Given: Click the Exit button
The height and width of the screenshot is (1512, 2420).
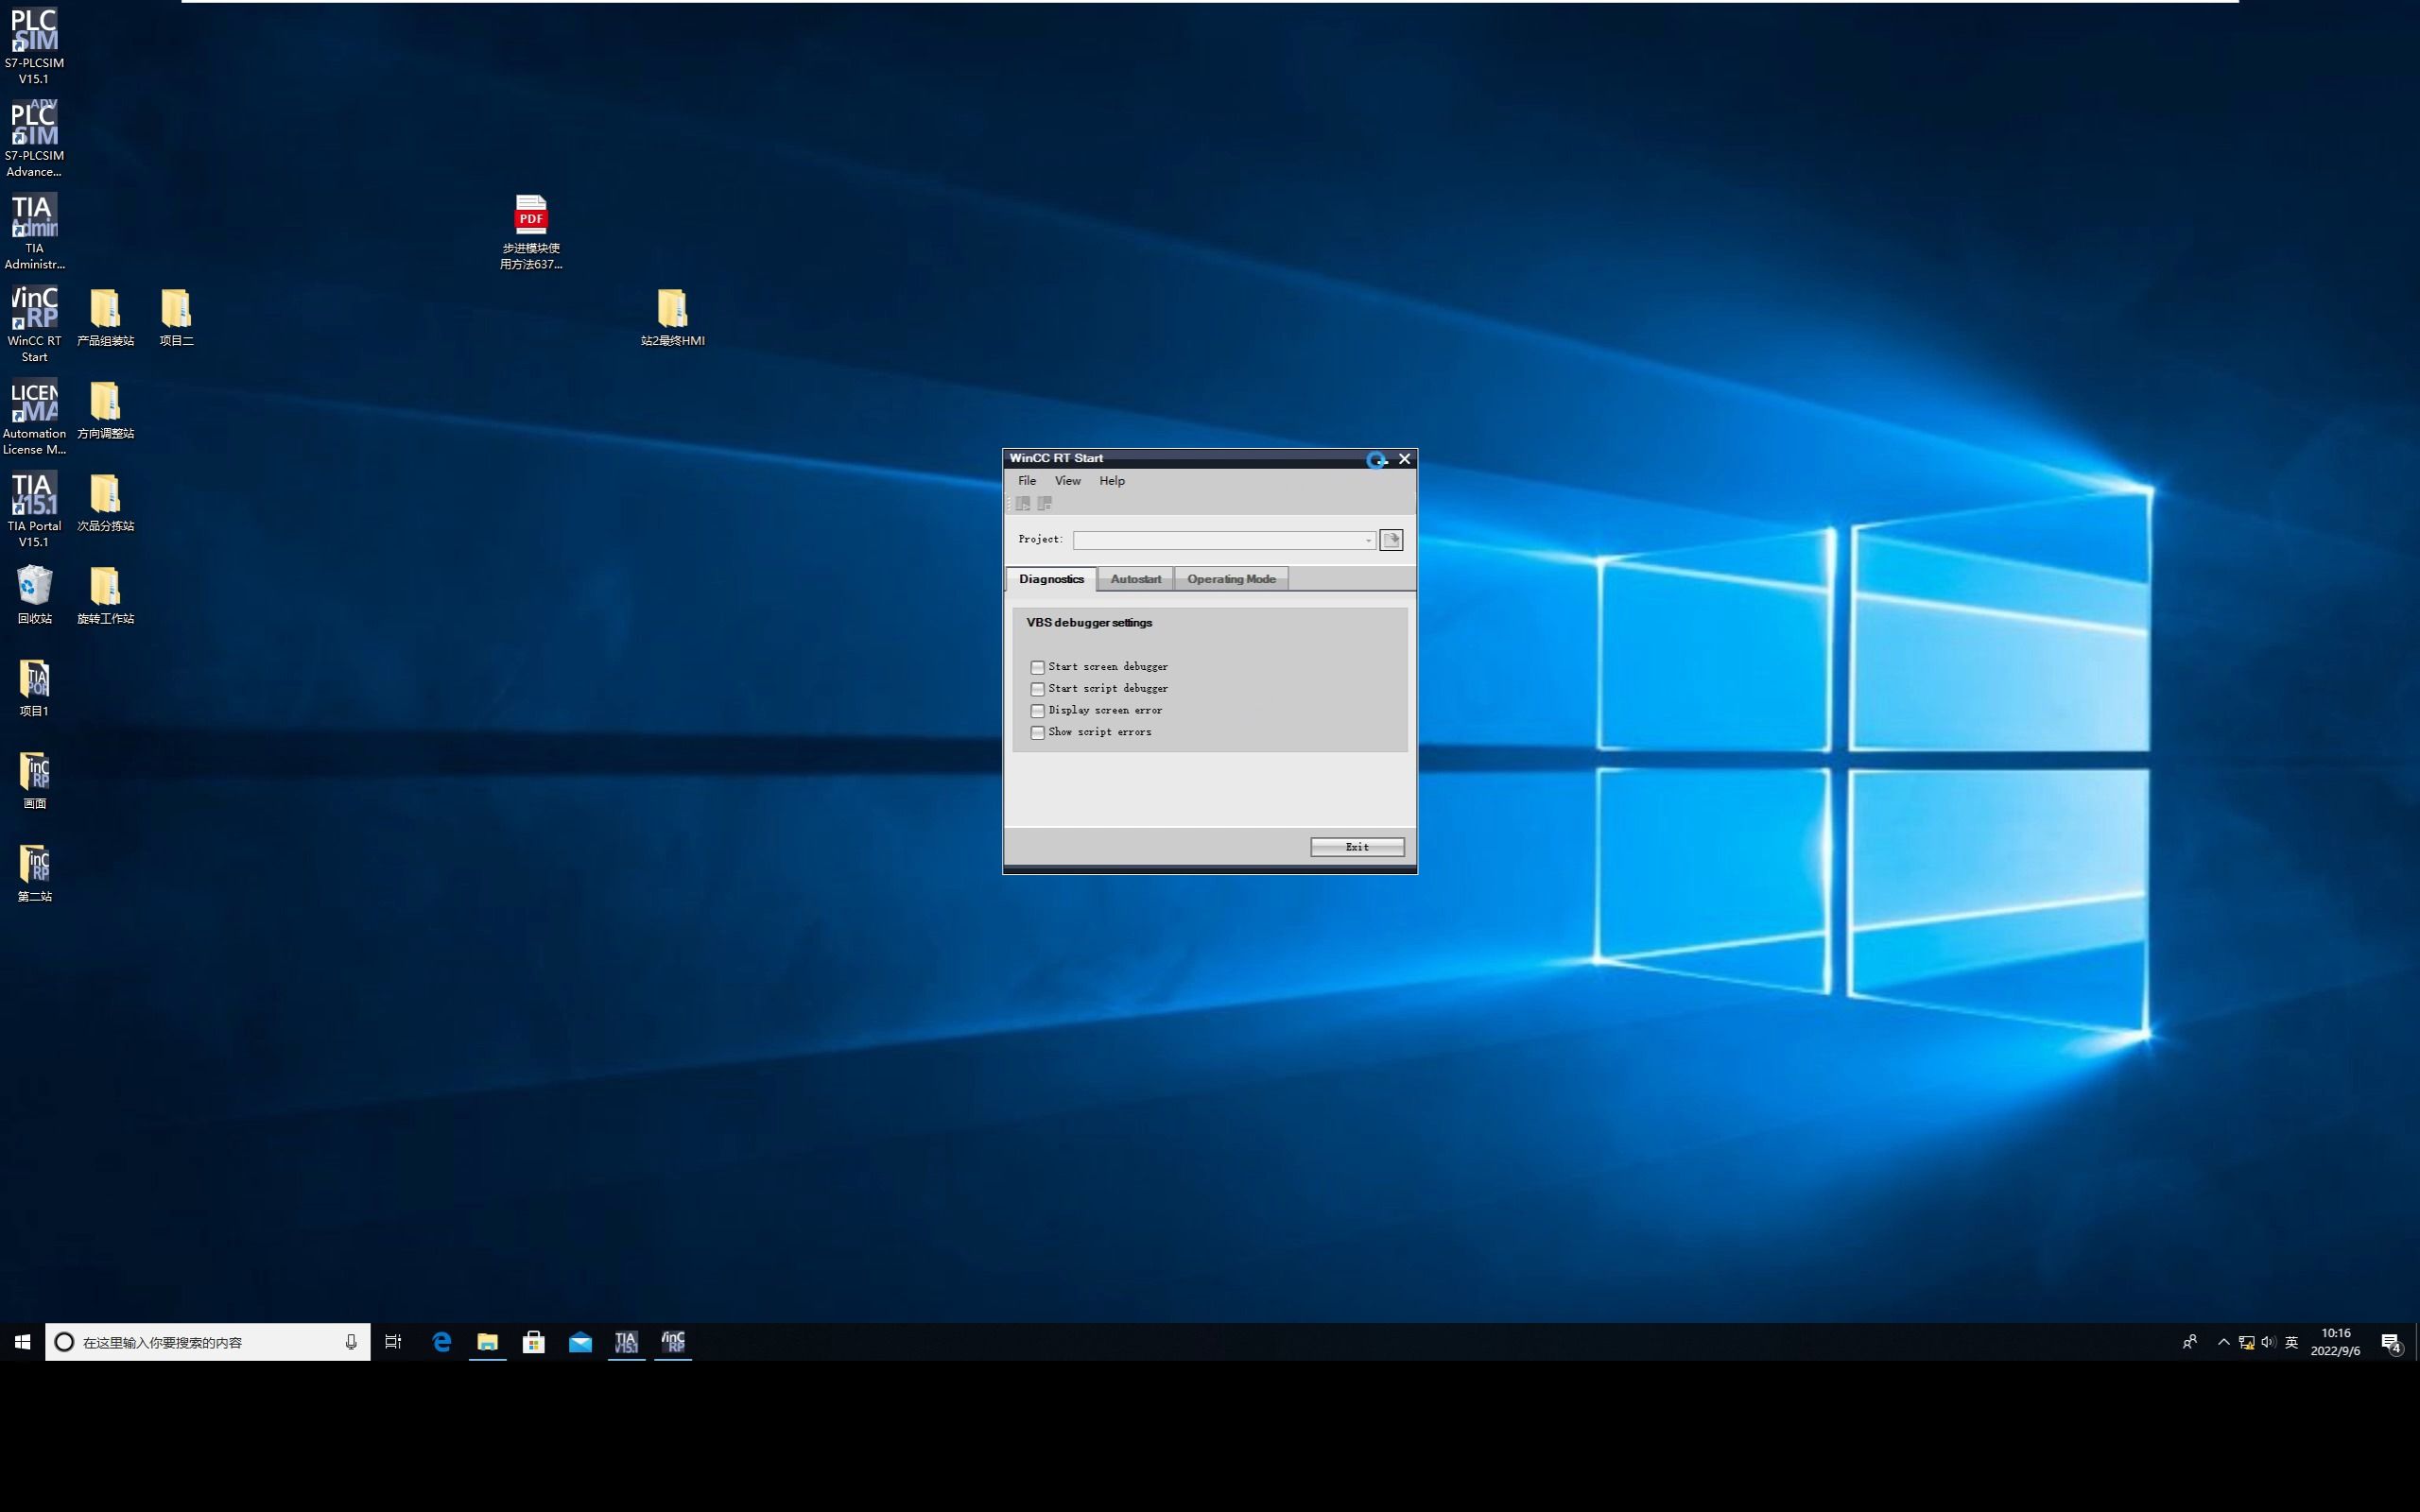Looking at the screenshot, I should (1357, 847).
